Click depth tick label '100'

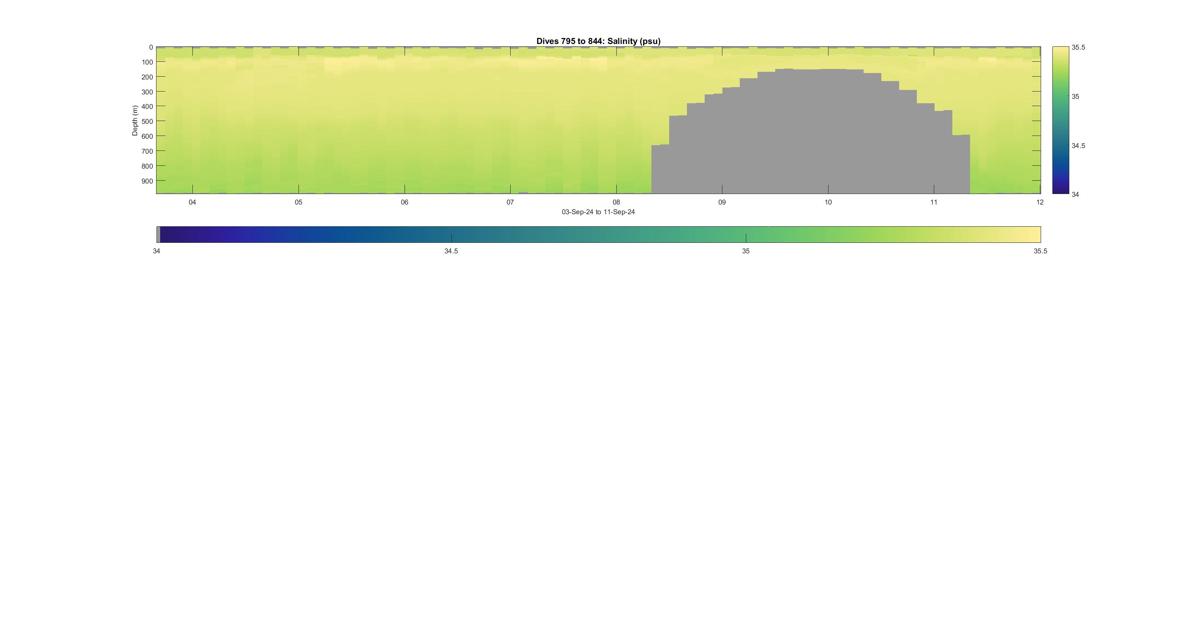pyautogui.click(x=147, y=62)
